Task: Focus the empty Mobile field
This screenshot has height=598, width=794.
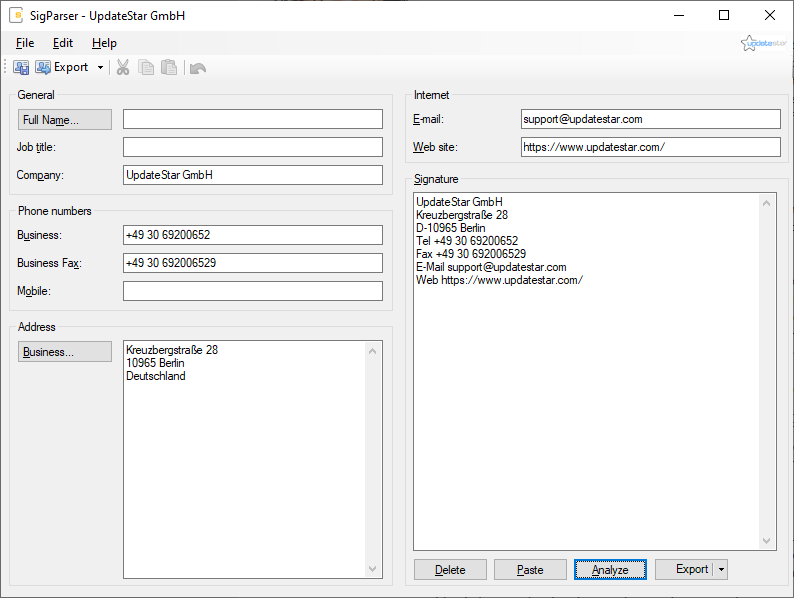Action: click(253, 291)
